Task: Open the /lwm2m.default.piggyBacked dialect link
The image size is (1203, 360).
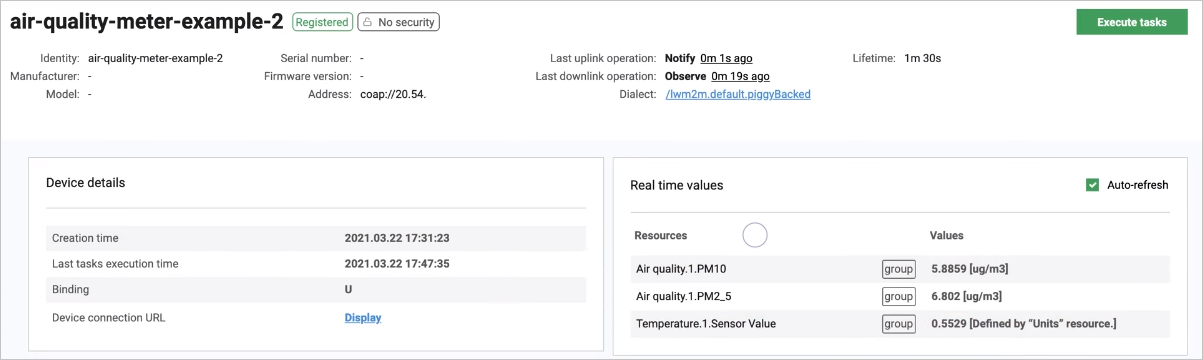Action: coord(738,94)
